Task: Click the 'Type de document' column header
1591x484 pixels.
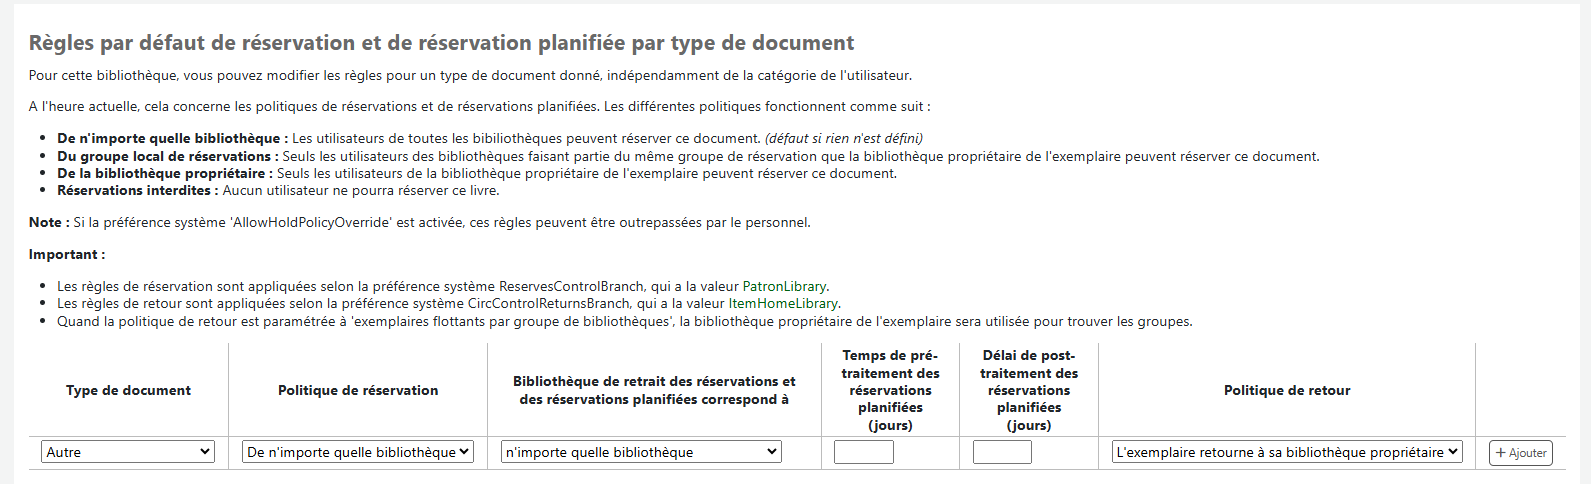Action: 128,390
